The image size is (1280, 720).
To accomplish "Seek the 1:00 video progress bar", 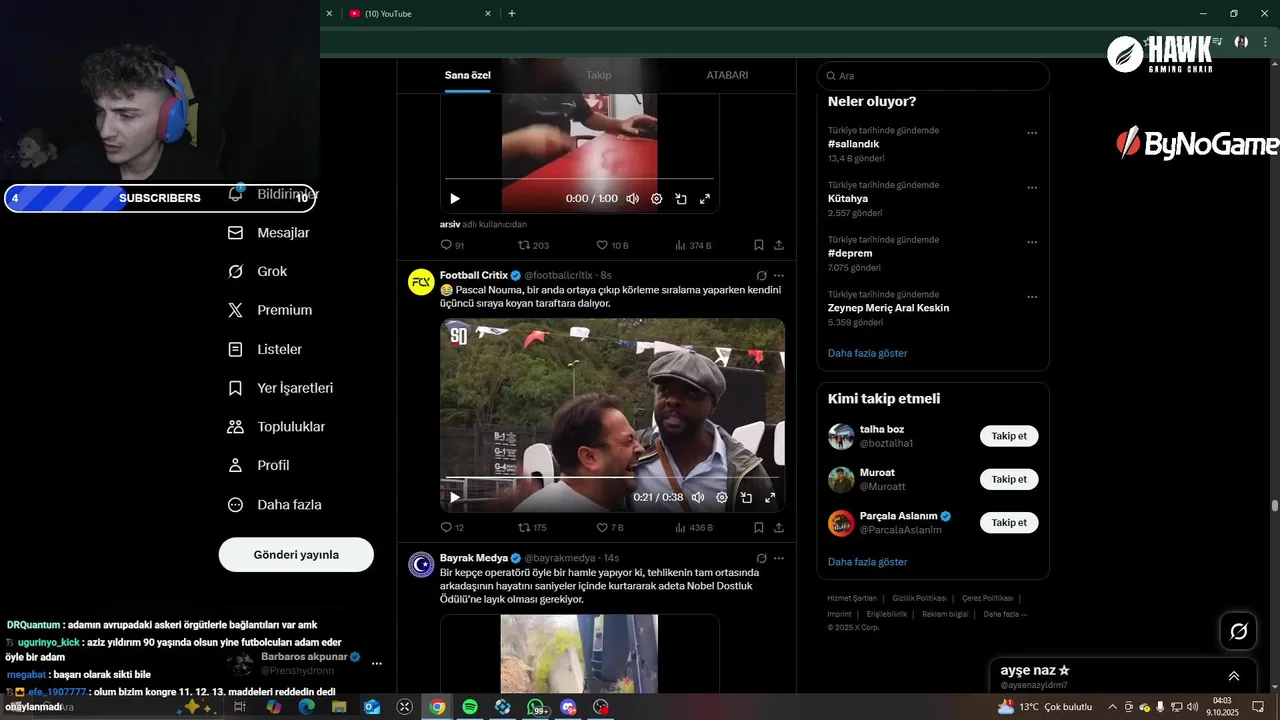I will (580, 179).
